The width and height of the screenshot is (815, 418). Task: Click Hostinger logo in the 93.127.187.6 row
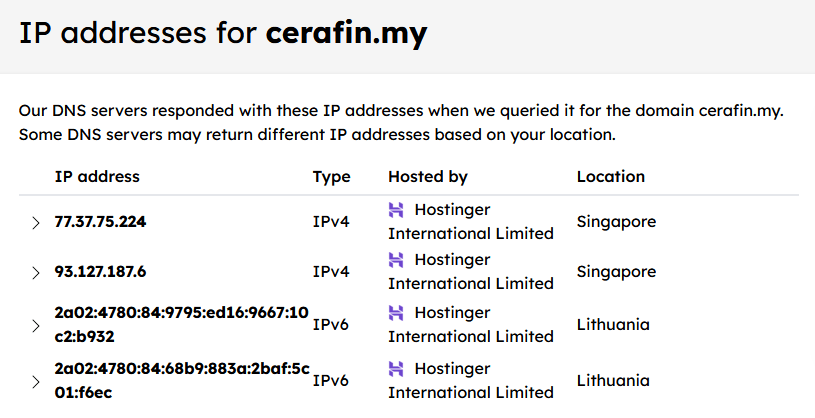[x=397, y=260]
